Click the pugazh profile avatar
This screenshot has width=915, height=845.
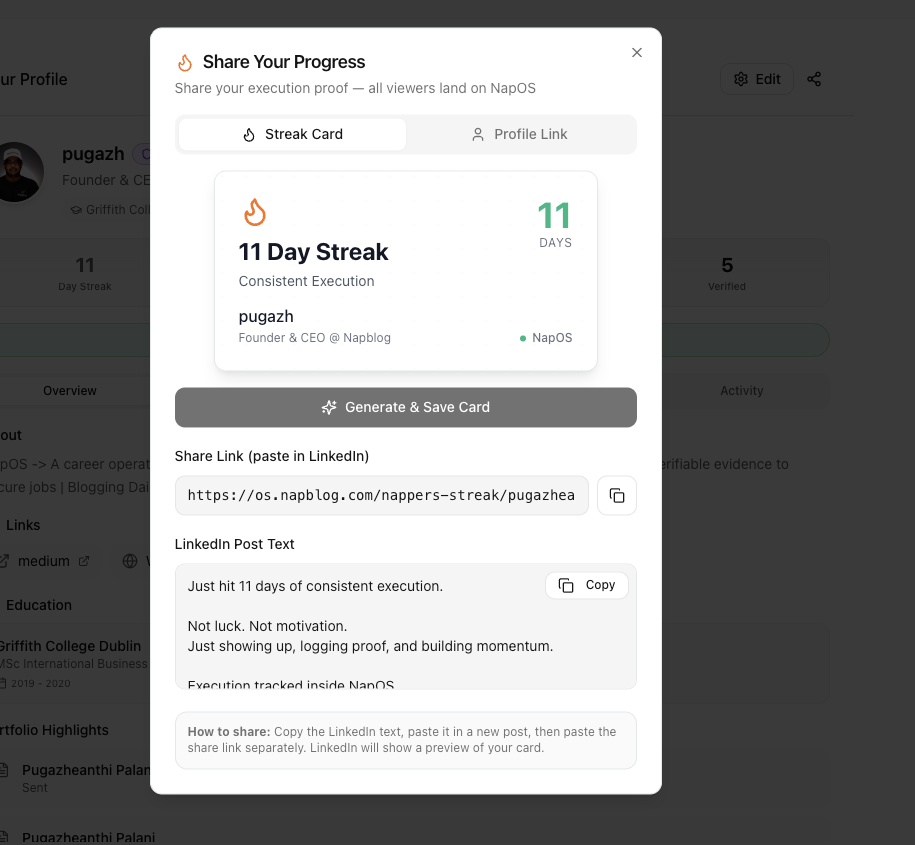[x=20, y=171]
